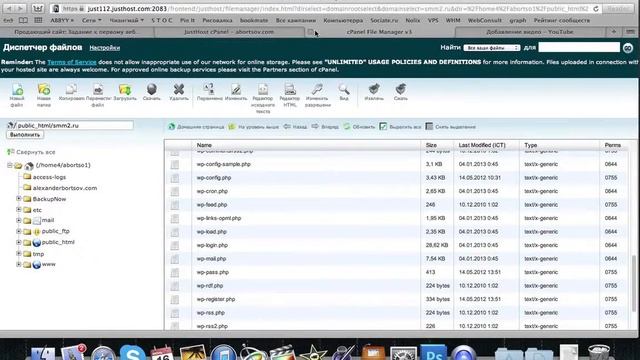Go up one level (На уровень выше)

click(253, 127)
